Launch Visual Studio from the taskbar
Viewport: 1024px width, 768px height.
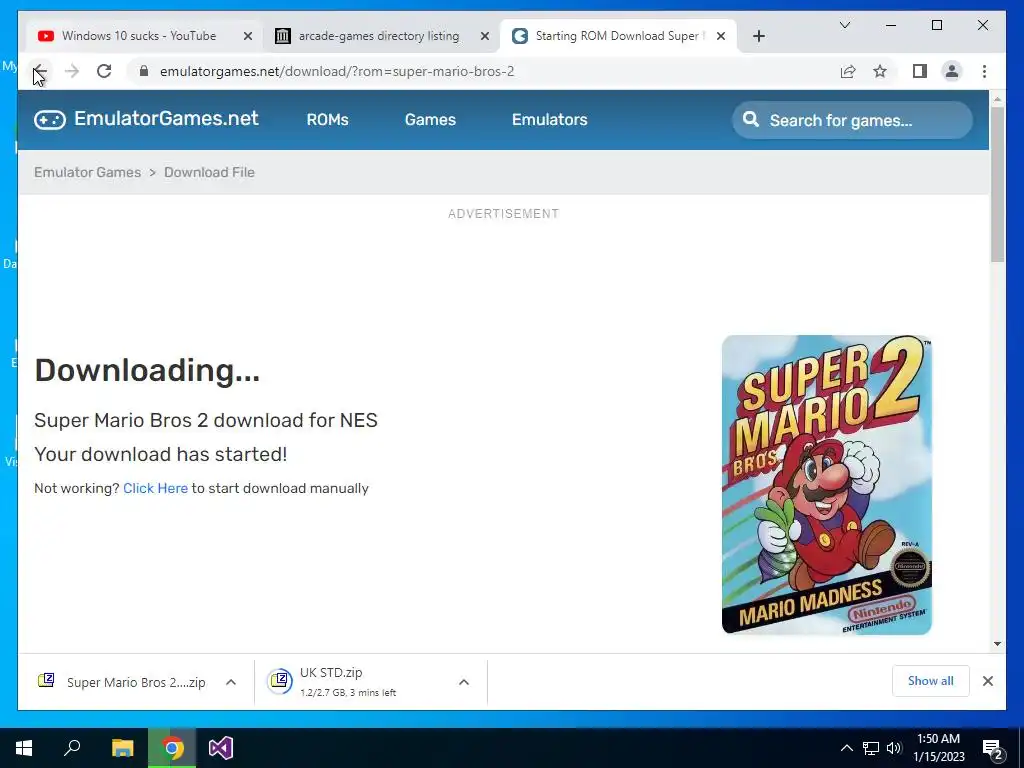click(221, 748)
